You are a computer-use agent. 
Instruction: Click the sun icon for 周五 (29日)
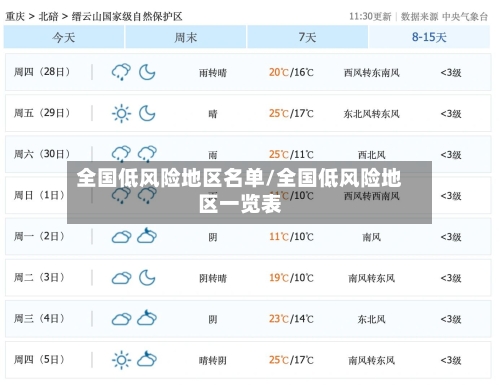pos(121,113)
